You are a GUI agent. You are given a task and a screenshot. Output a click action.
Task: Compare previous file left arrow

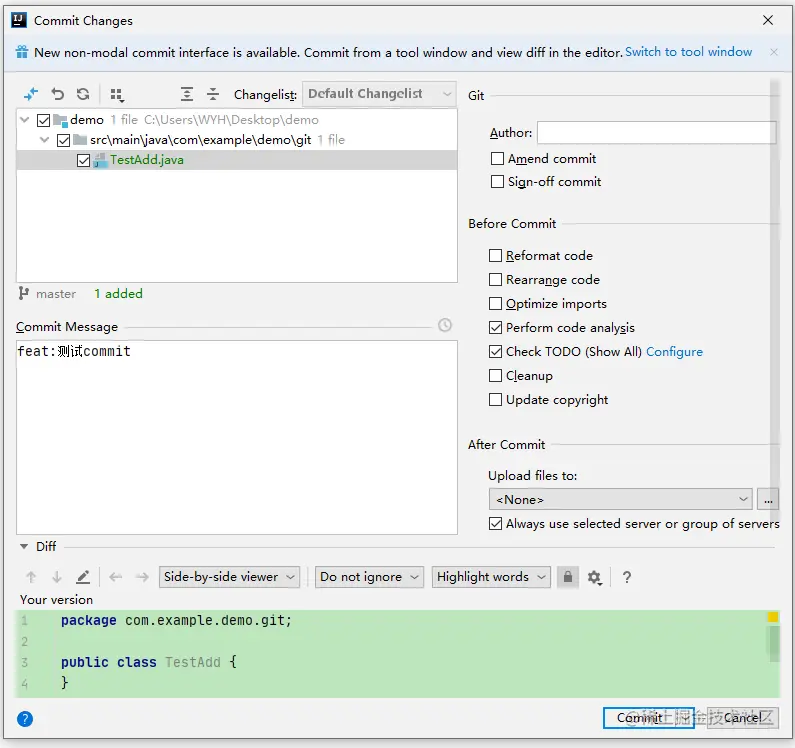click(x=116, y=577)
